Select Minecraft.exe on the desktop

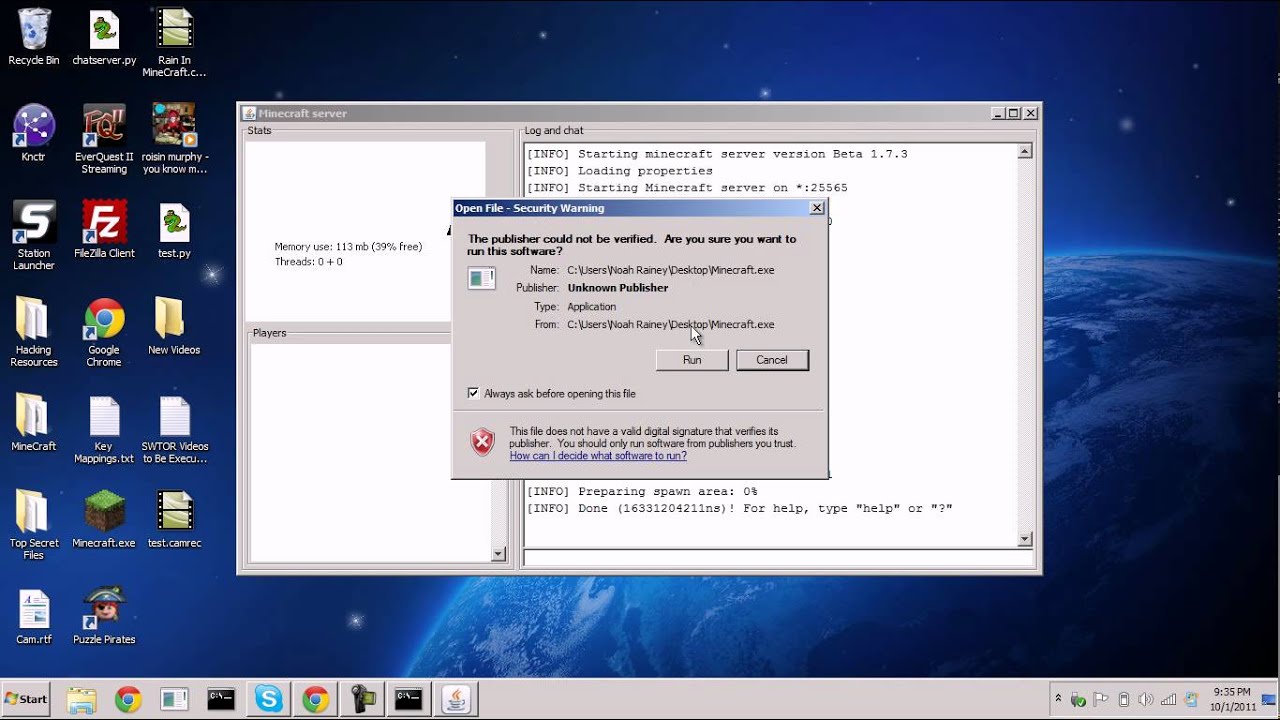pyautogui.click(x=104, y=519)
